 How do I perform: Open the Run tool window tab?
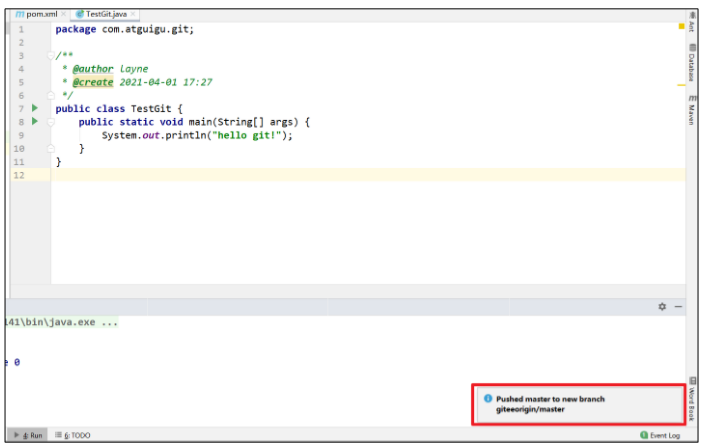pyautogui.click(x=28, y=435)
